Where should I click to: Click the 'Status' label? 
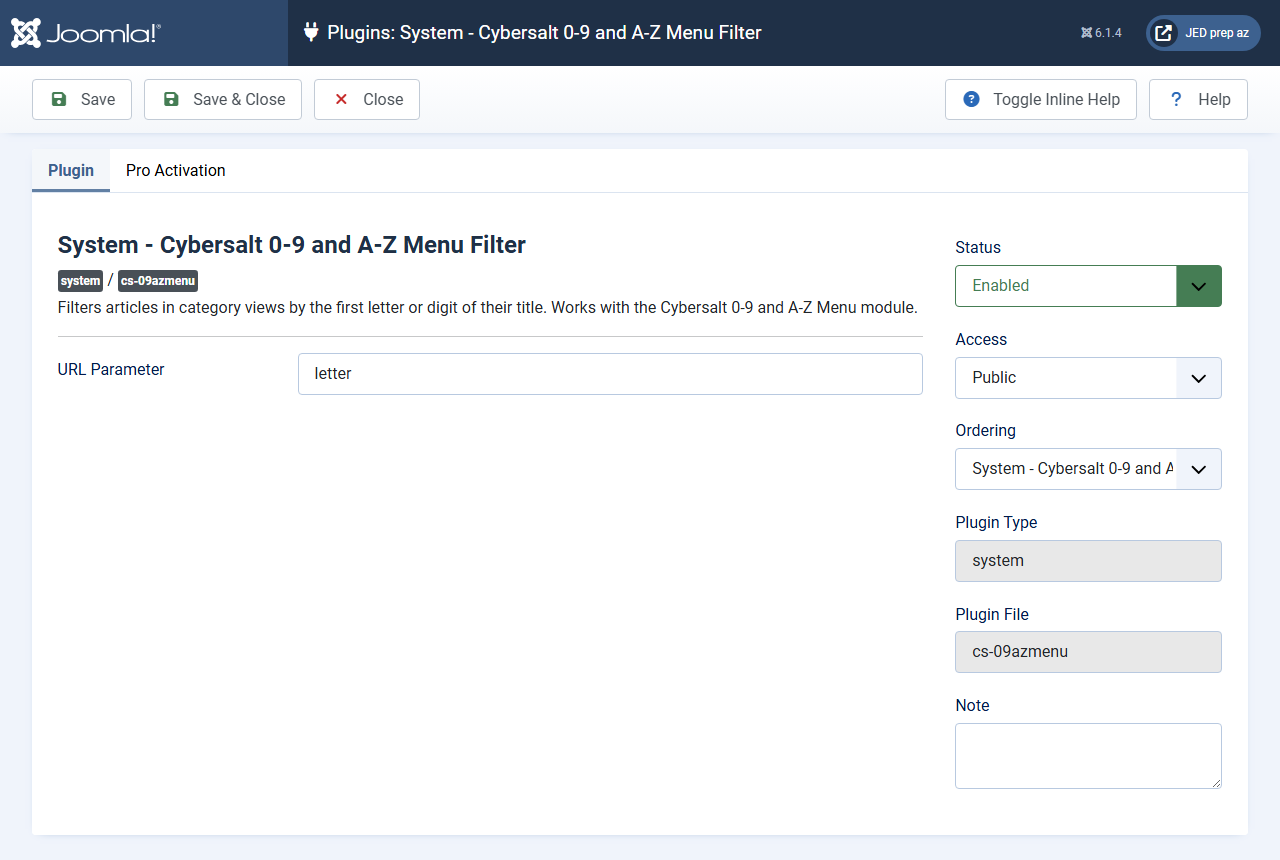coord(978,247)
